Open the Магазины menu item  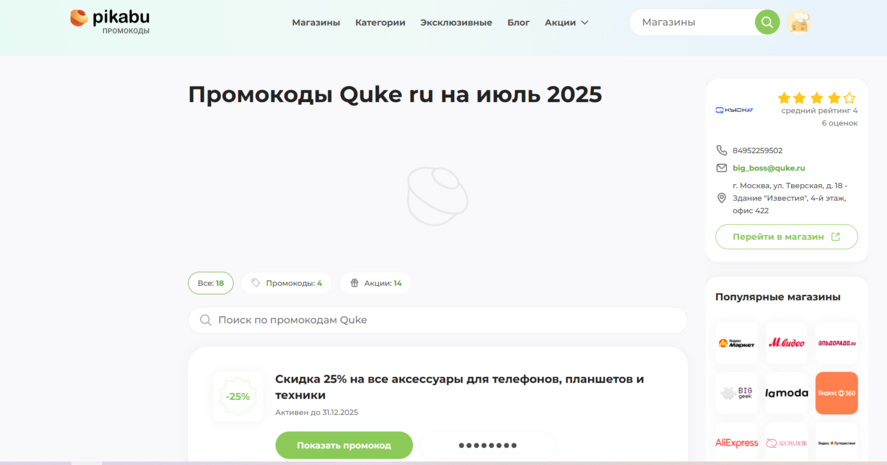(316, 23)
